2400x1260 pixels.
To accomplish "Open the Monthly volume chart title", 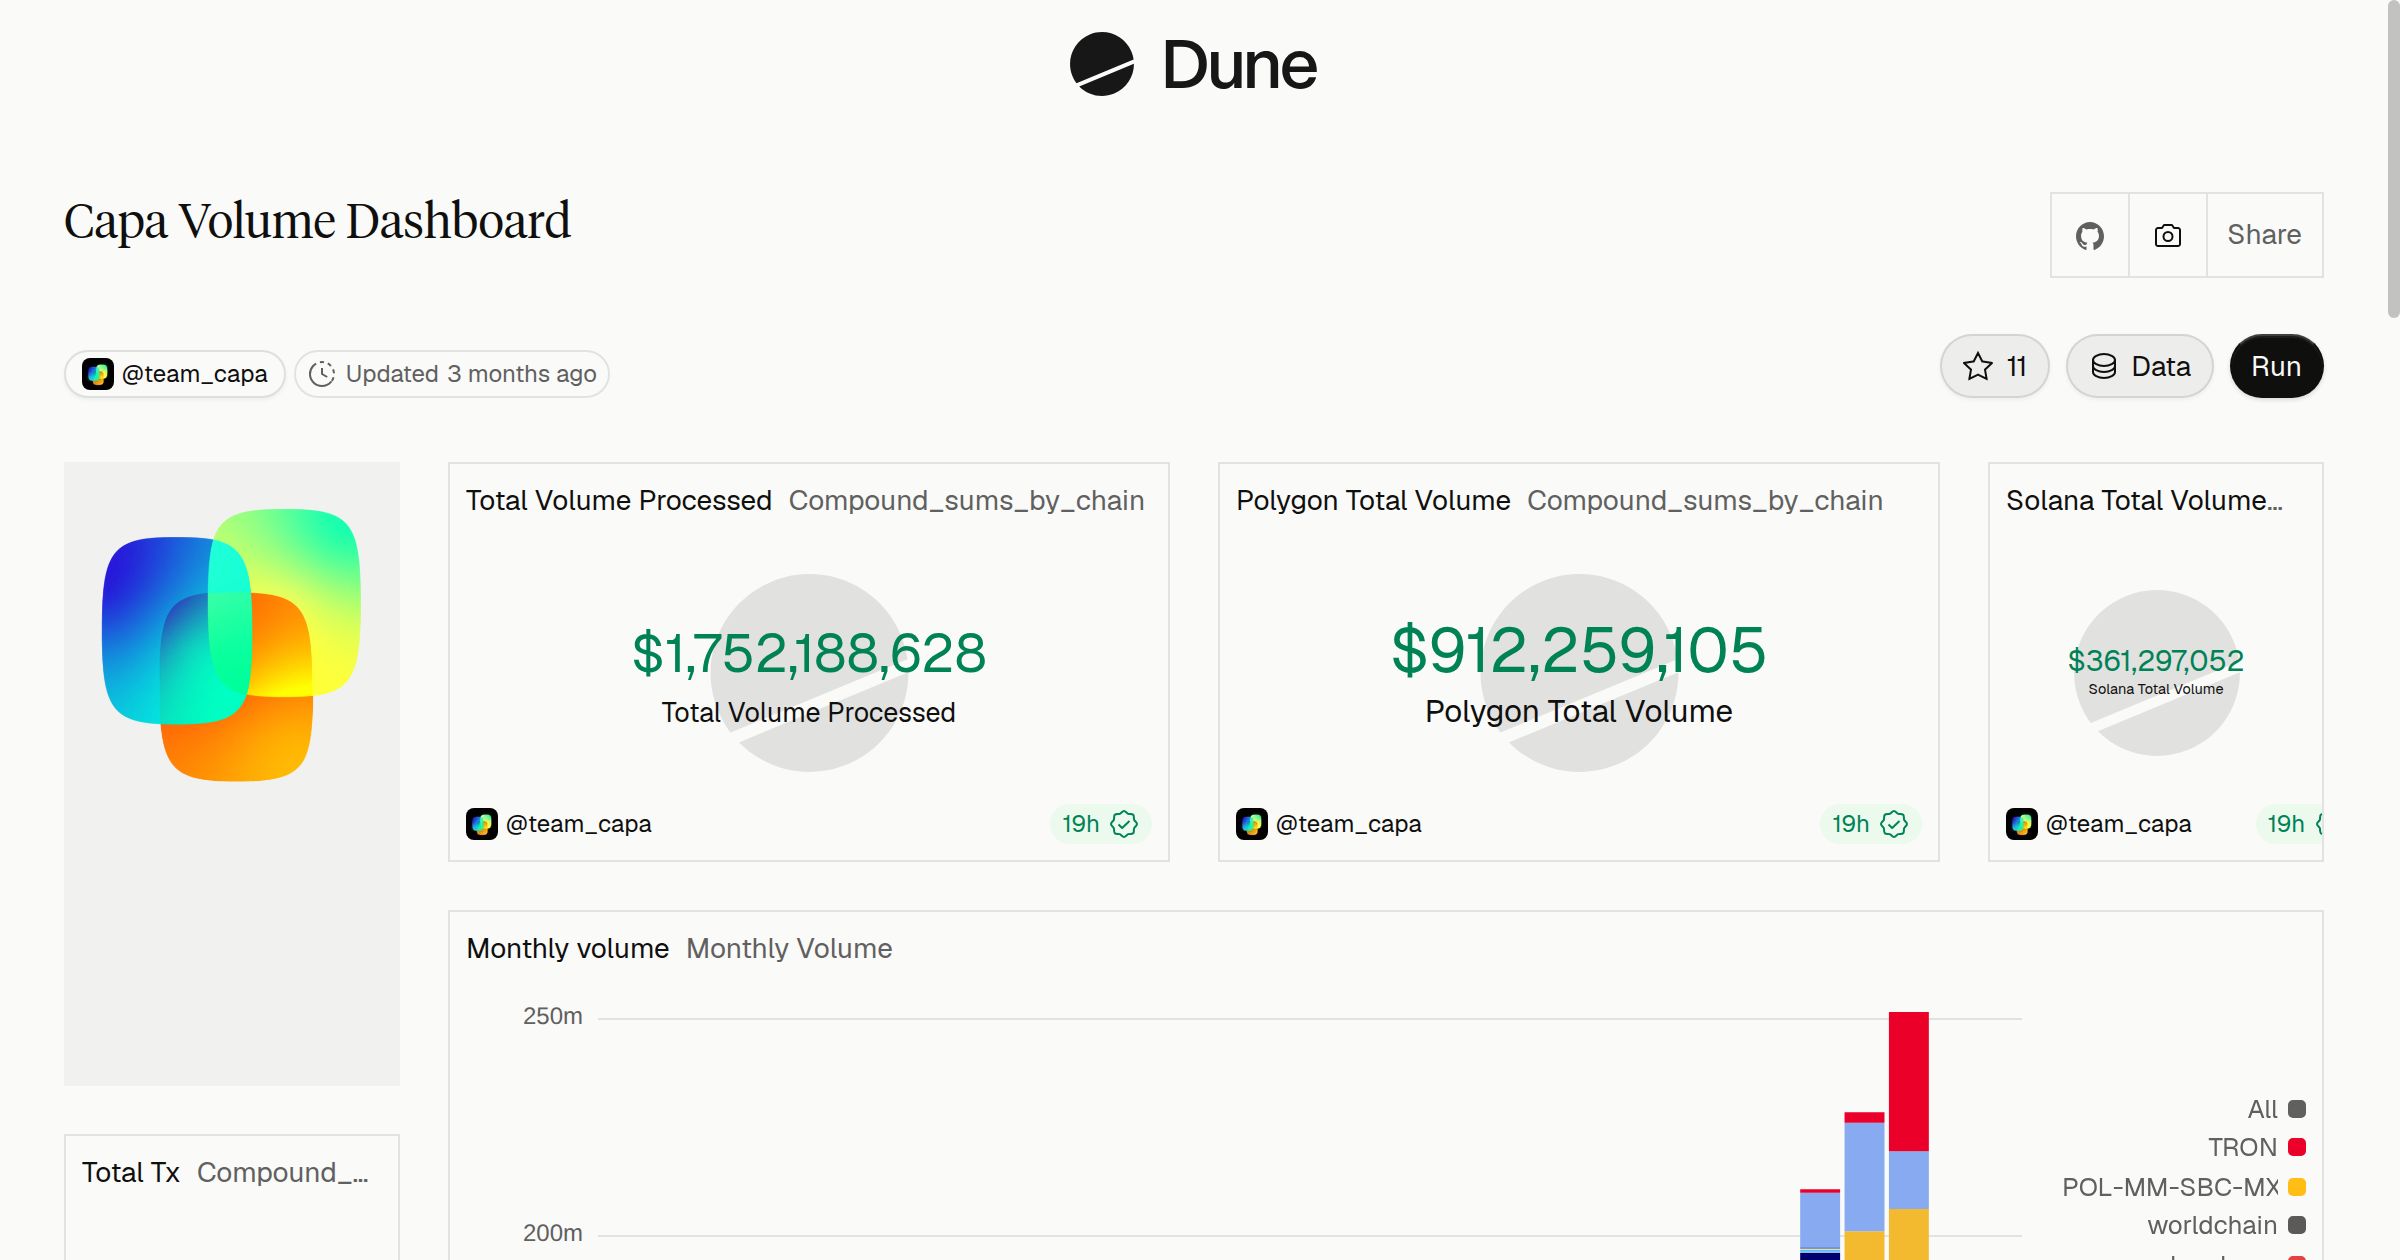I will pos(568,948).
